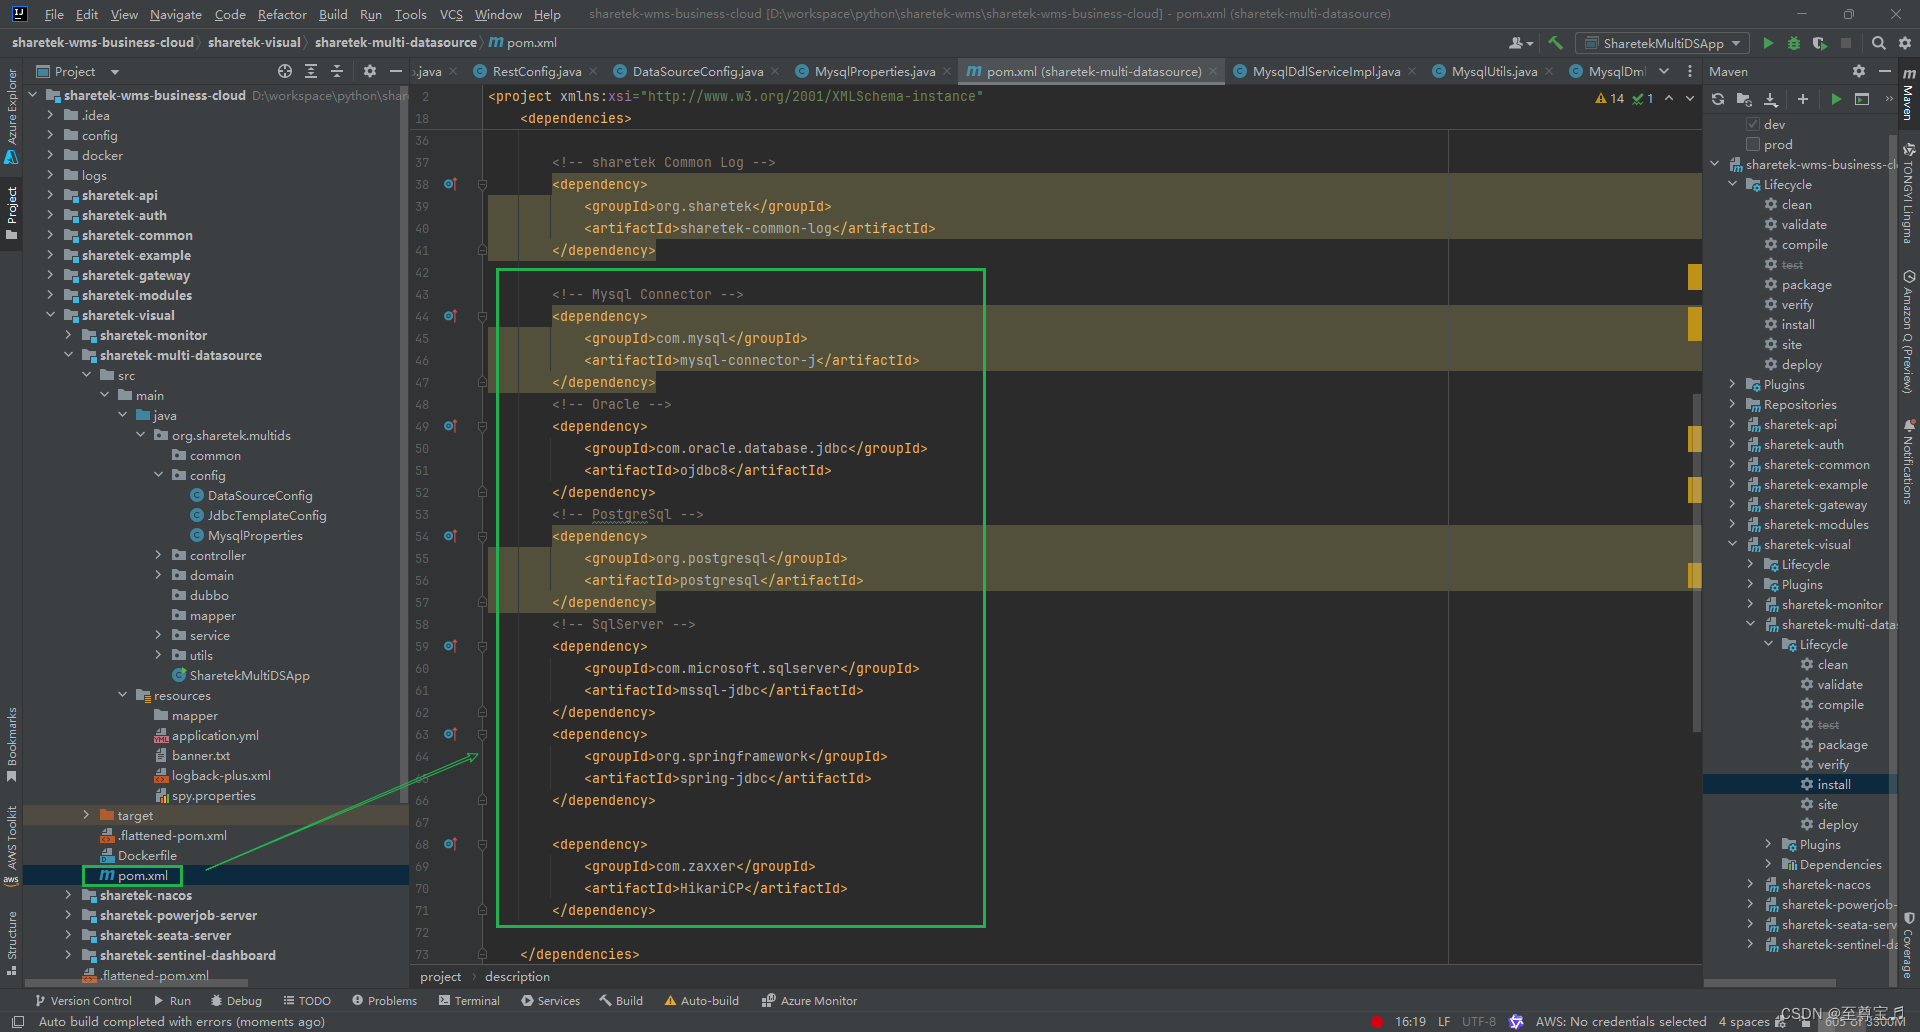Expand sharetek-api in the Maven panel
This screenshot has height=1032, width=1920.
click(1733, 424)
